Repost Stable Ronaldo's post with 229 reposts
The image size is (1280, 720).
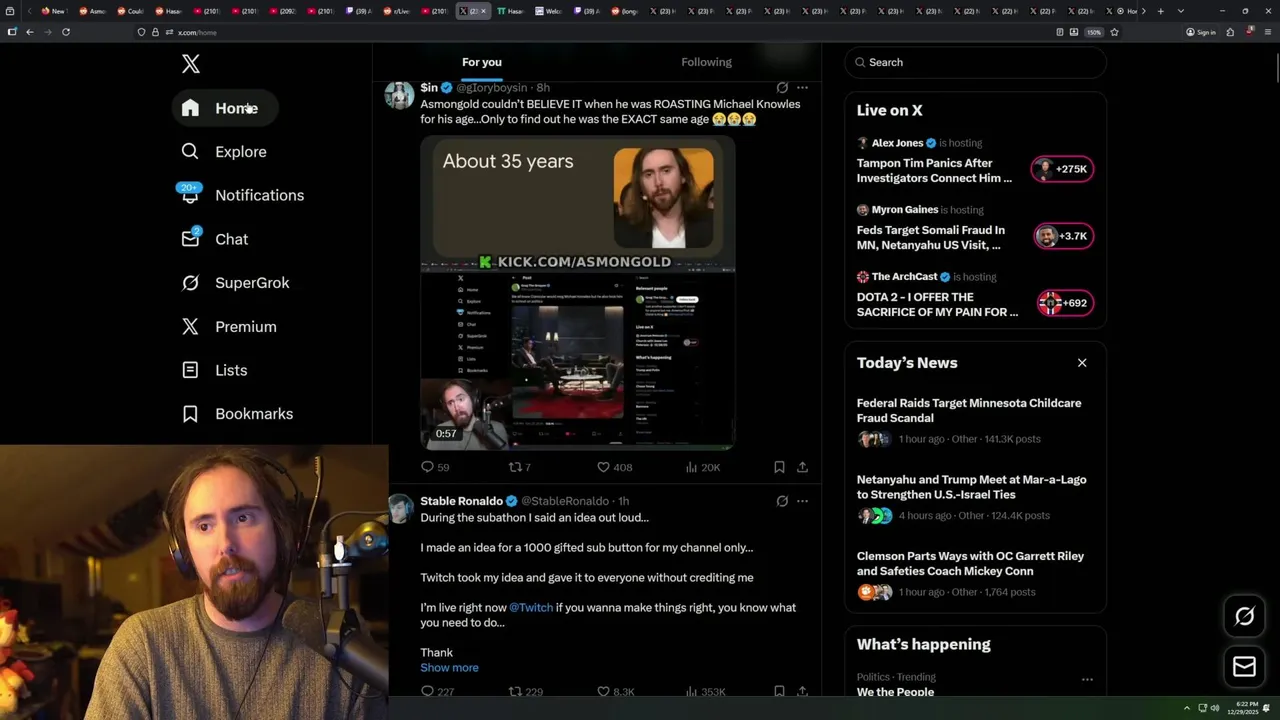pos(526,691)
